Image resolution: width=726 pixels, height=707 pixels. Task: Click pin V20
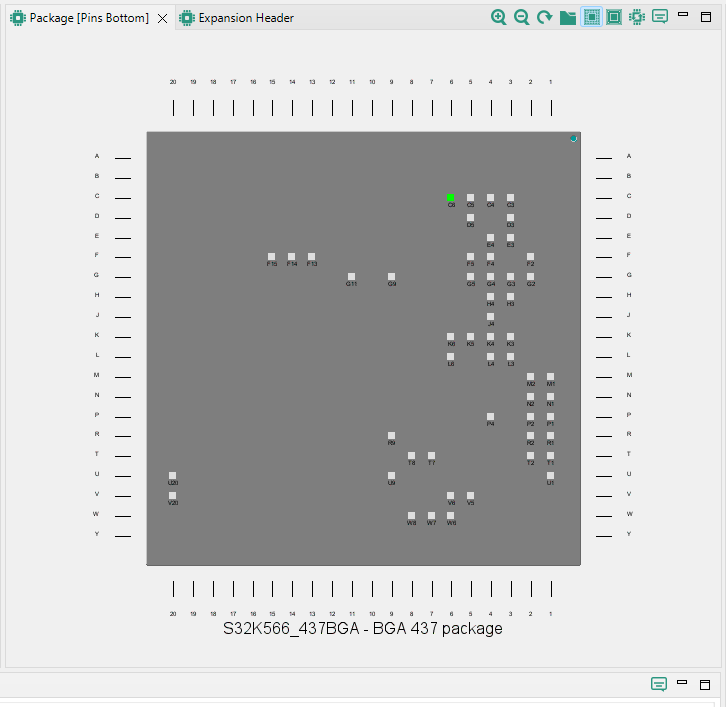pyautogui.click(x=172, y=495)
